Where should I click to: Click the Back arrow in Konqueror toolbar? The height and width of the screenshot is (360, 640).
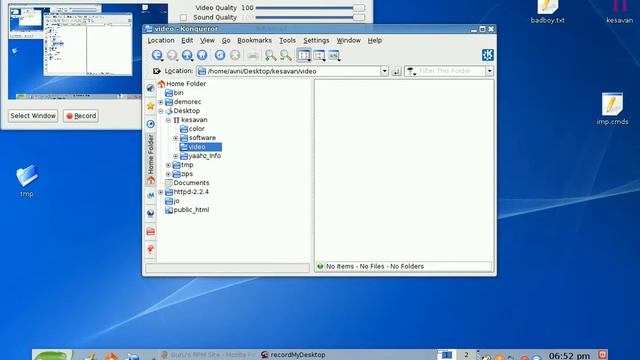point(157,55)
